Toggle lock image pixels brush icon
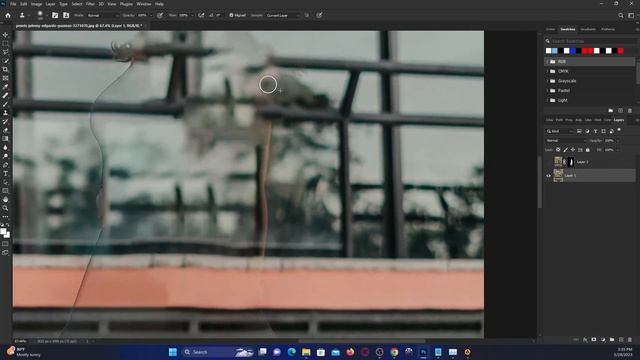 pos(565,150)
